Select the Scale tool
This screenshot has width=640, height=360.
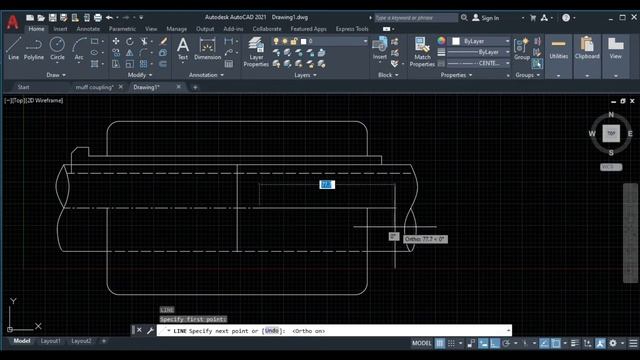coord(129,64)
